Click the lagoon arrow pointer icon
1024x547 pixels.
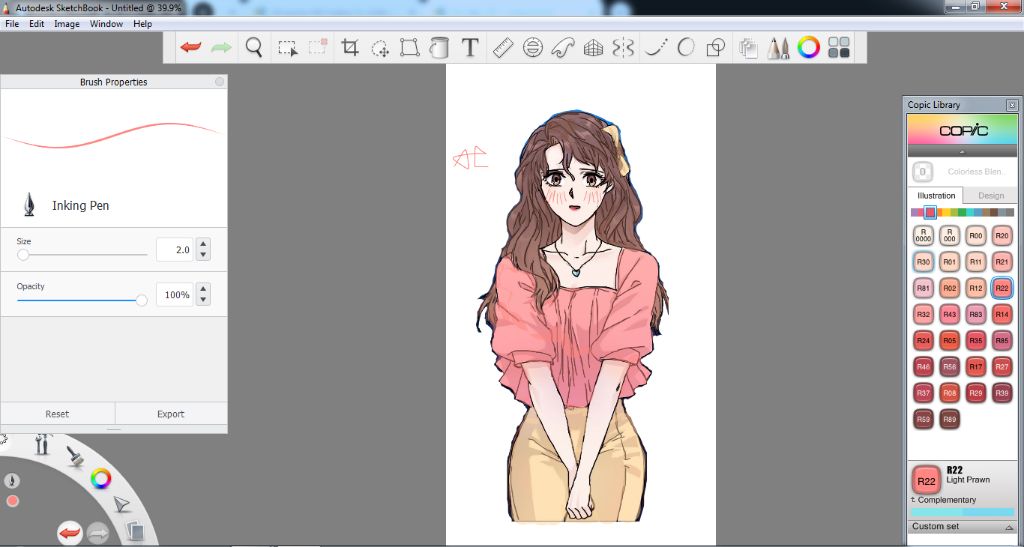coord(121,504)
